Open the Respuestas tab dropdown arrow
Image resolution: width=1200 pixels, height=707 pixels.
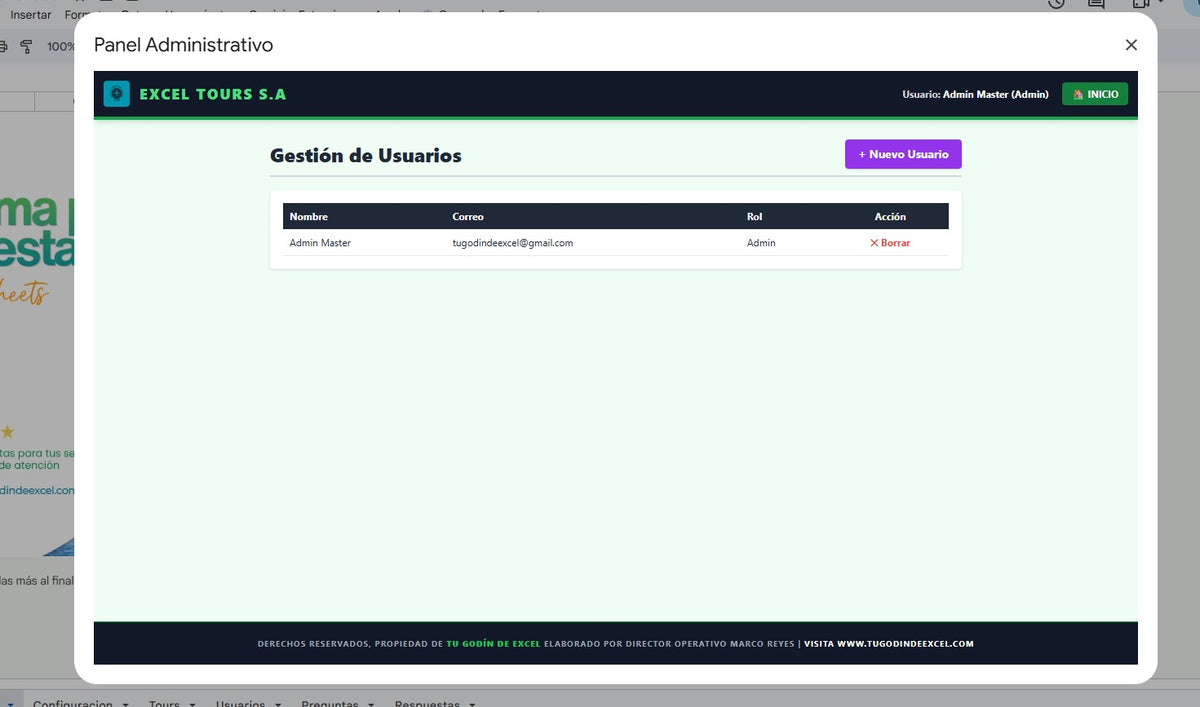point(472,704)
